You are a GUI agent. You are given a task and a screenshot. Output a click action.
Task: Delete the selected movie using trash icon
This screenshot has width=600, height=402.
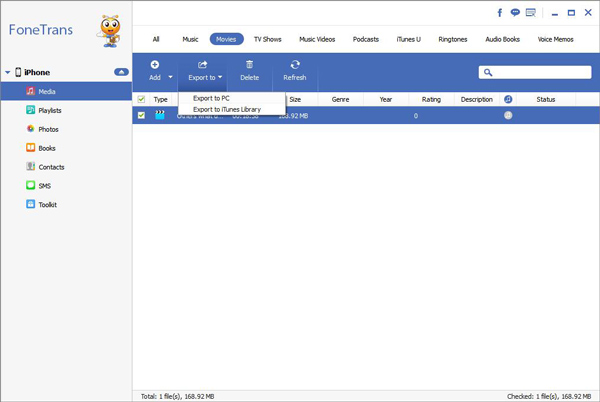(249, 65)
